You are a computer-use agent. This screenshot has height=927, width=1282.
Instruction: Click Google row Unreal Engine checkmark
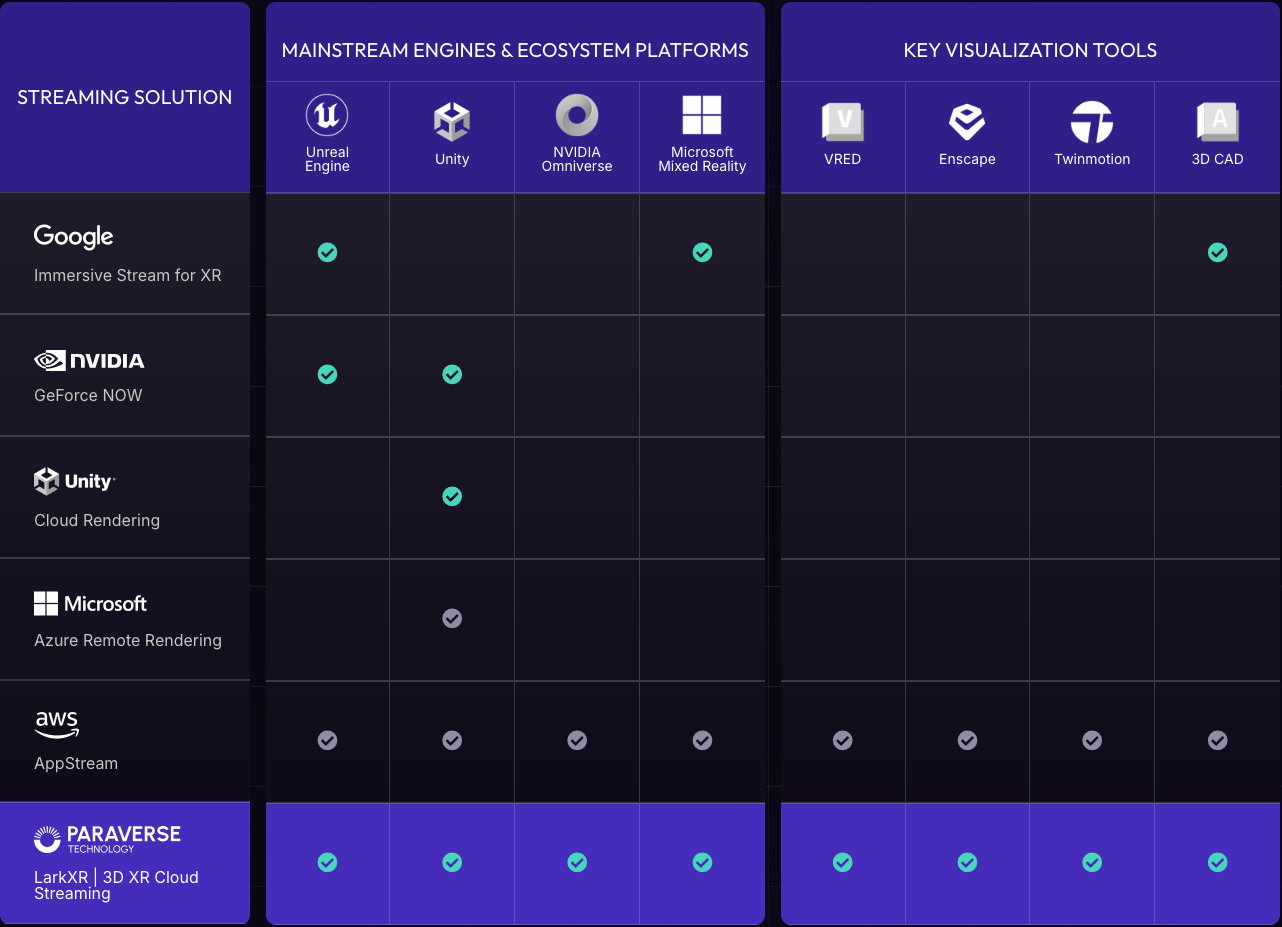(327, 252)
